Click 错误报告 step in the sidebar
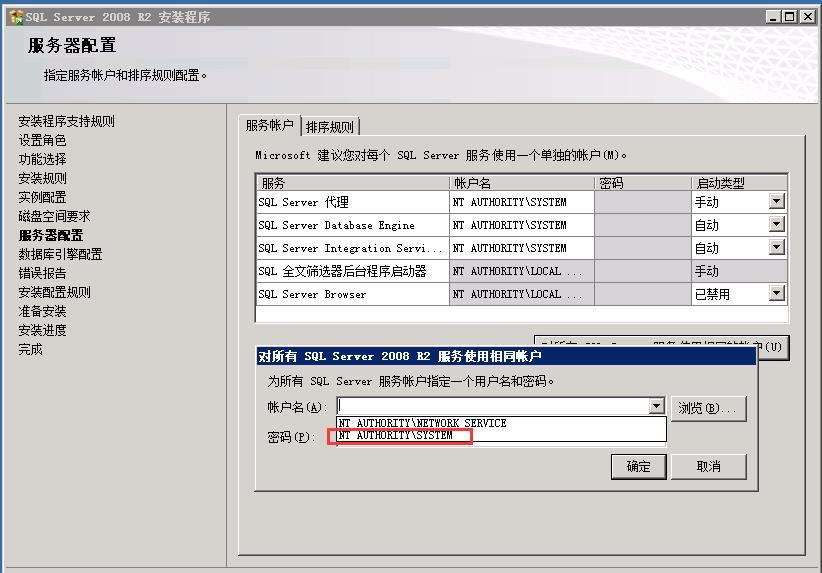Image resolution: width=822 pixels, height=573 pixels. tap(42, 273)
